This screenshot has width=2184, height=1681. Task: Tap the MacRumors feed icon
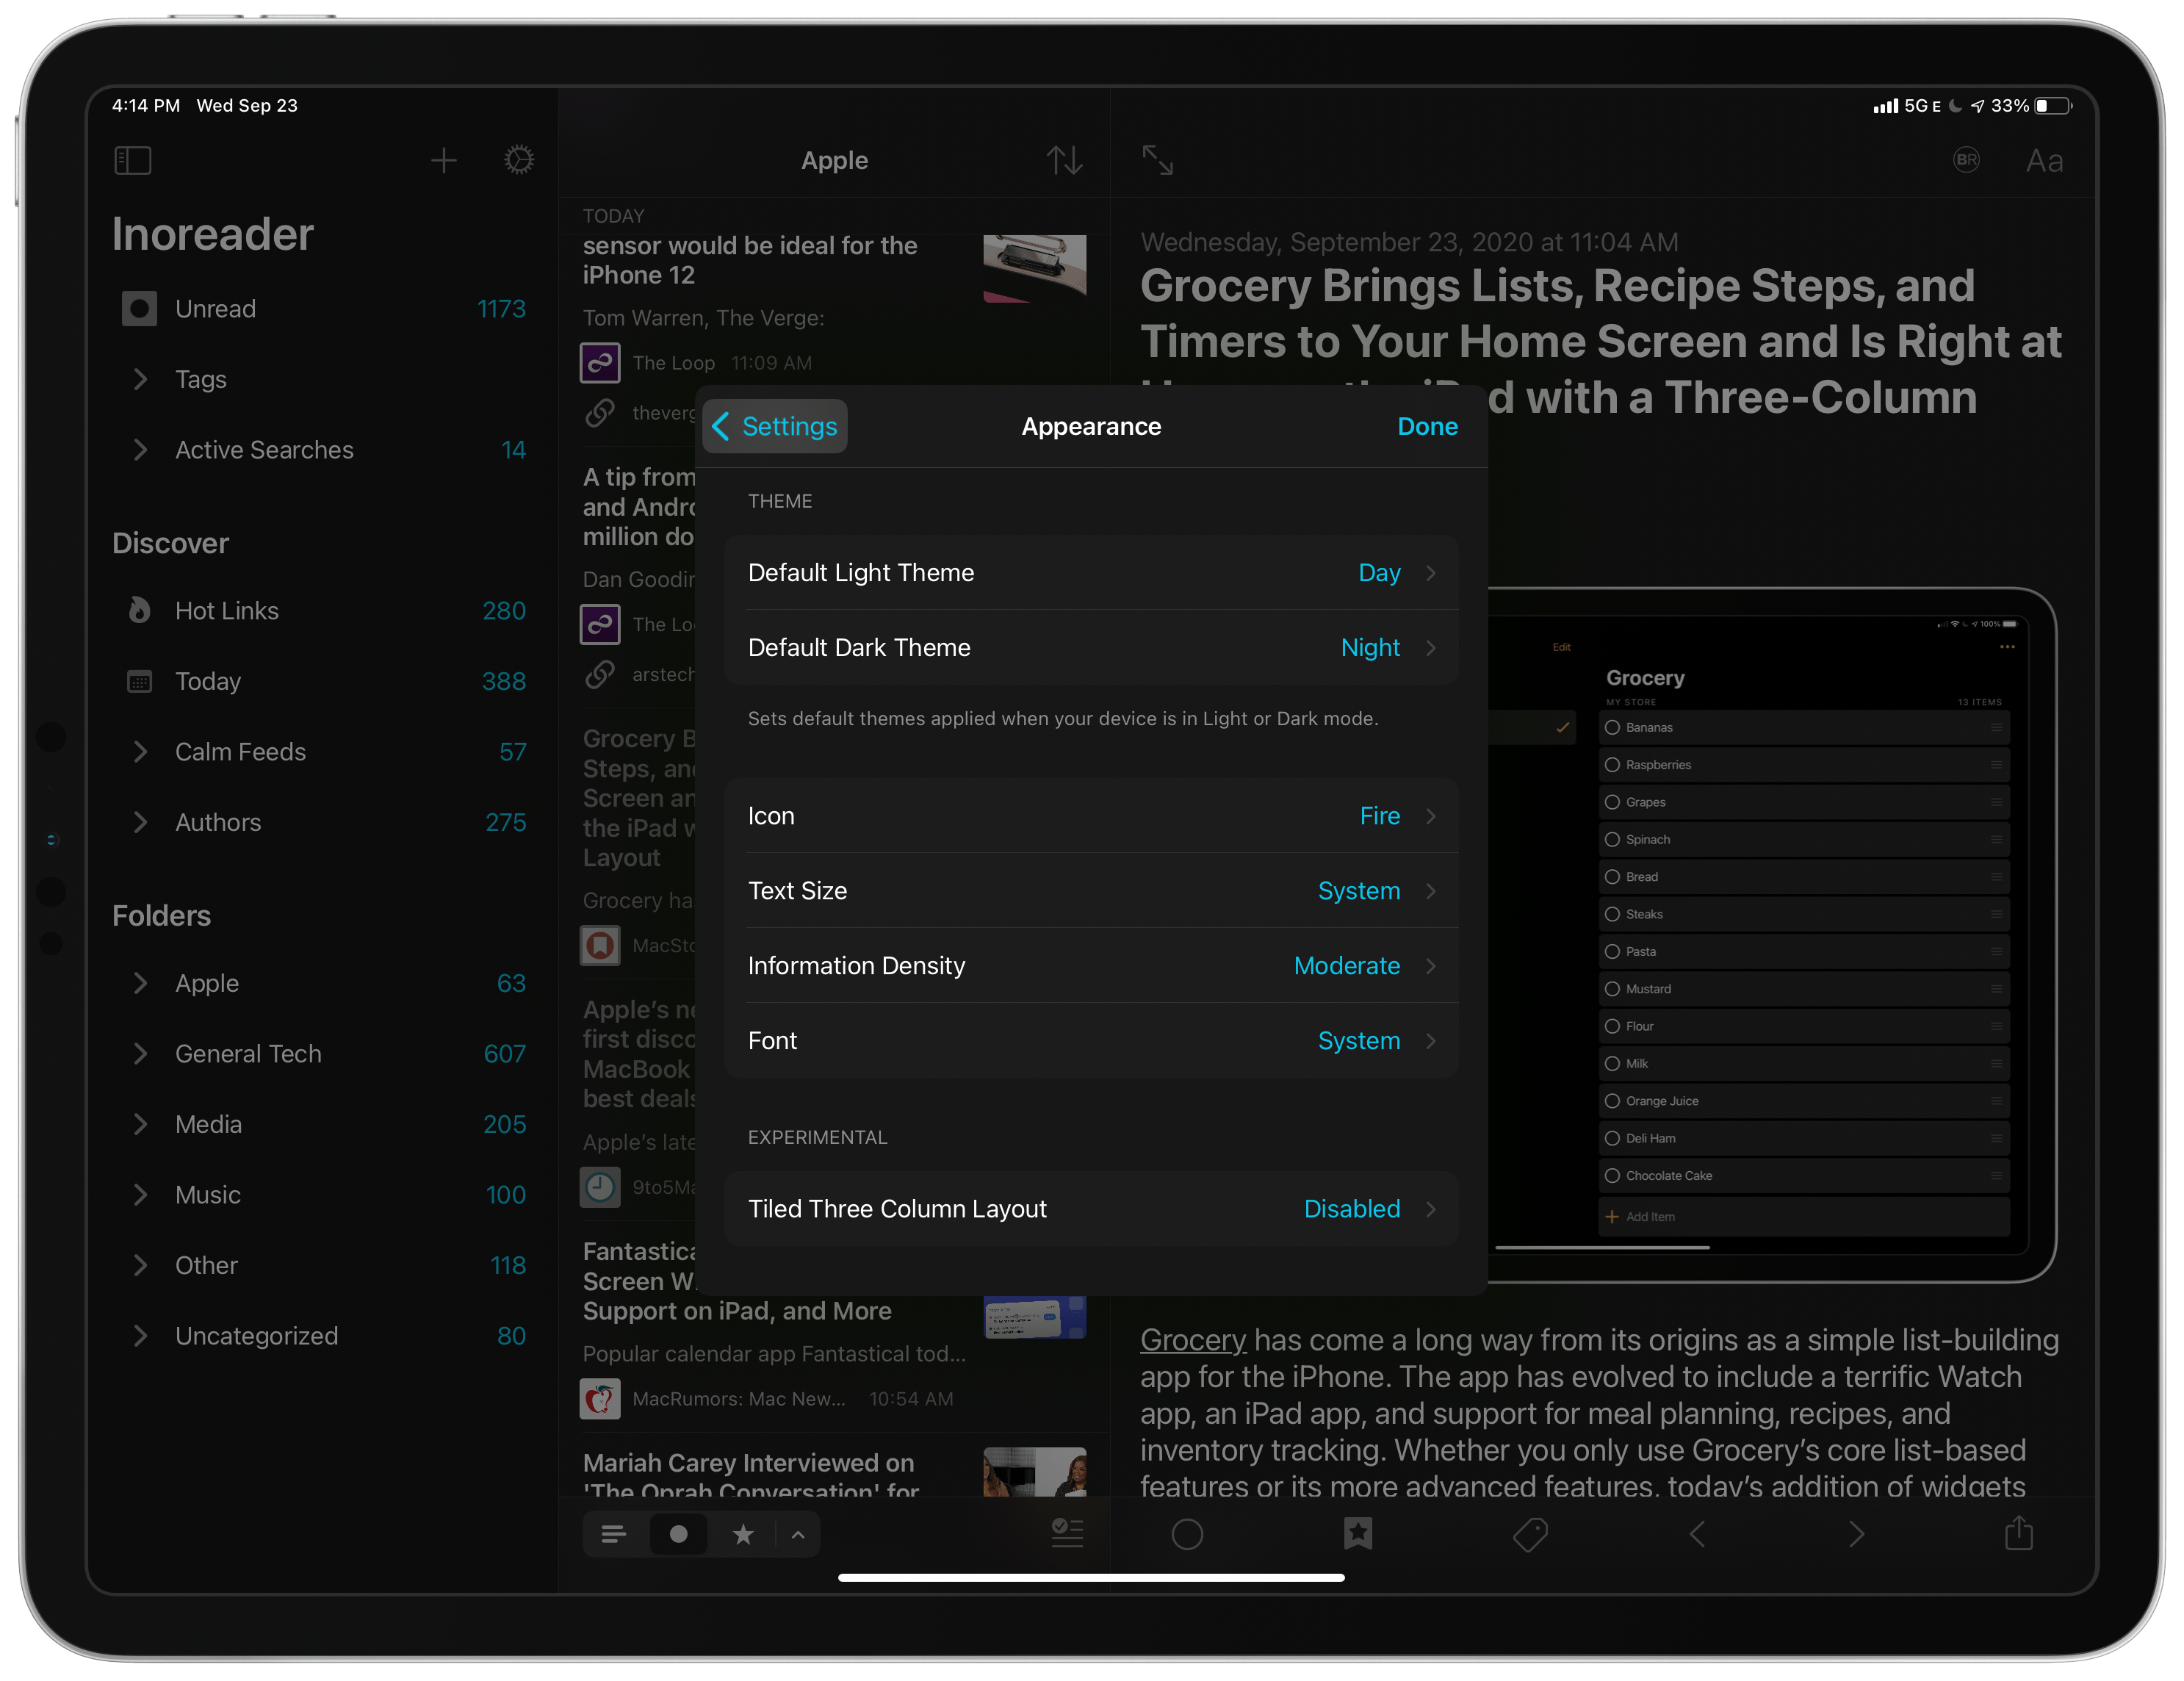pyautogui.click(x=600, y=1398)
